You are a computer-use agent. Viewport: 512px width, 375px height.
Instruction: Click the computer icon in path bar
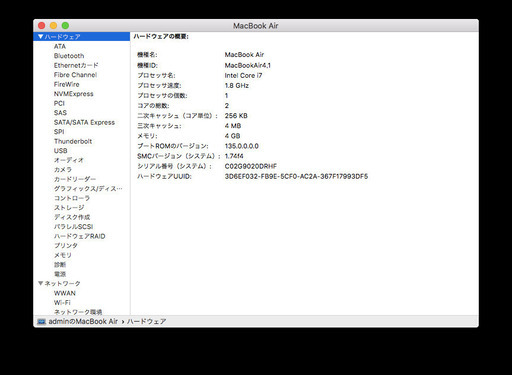(x=41, y=322)
